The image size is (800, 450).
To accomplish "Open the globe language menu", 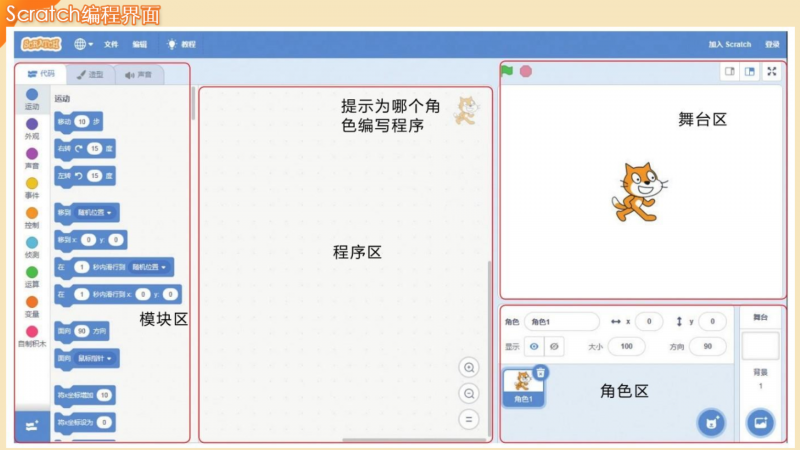I will (83, 44).
